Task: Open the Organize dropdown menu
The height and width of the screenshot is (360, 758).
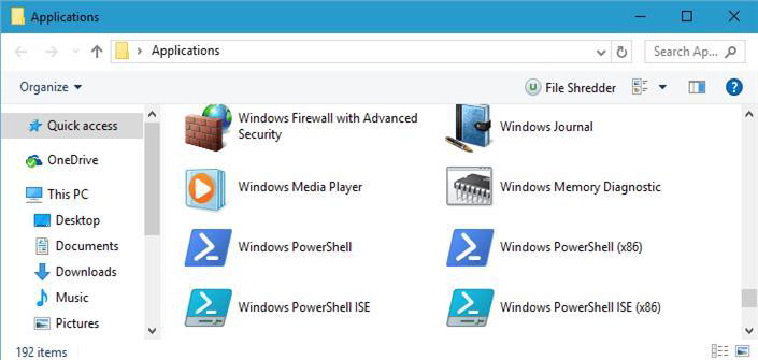Action: 51,87
